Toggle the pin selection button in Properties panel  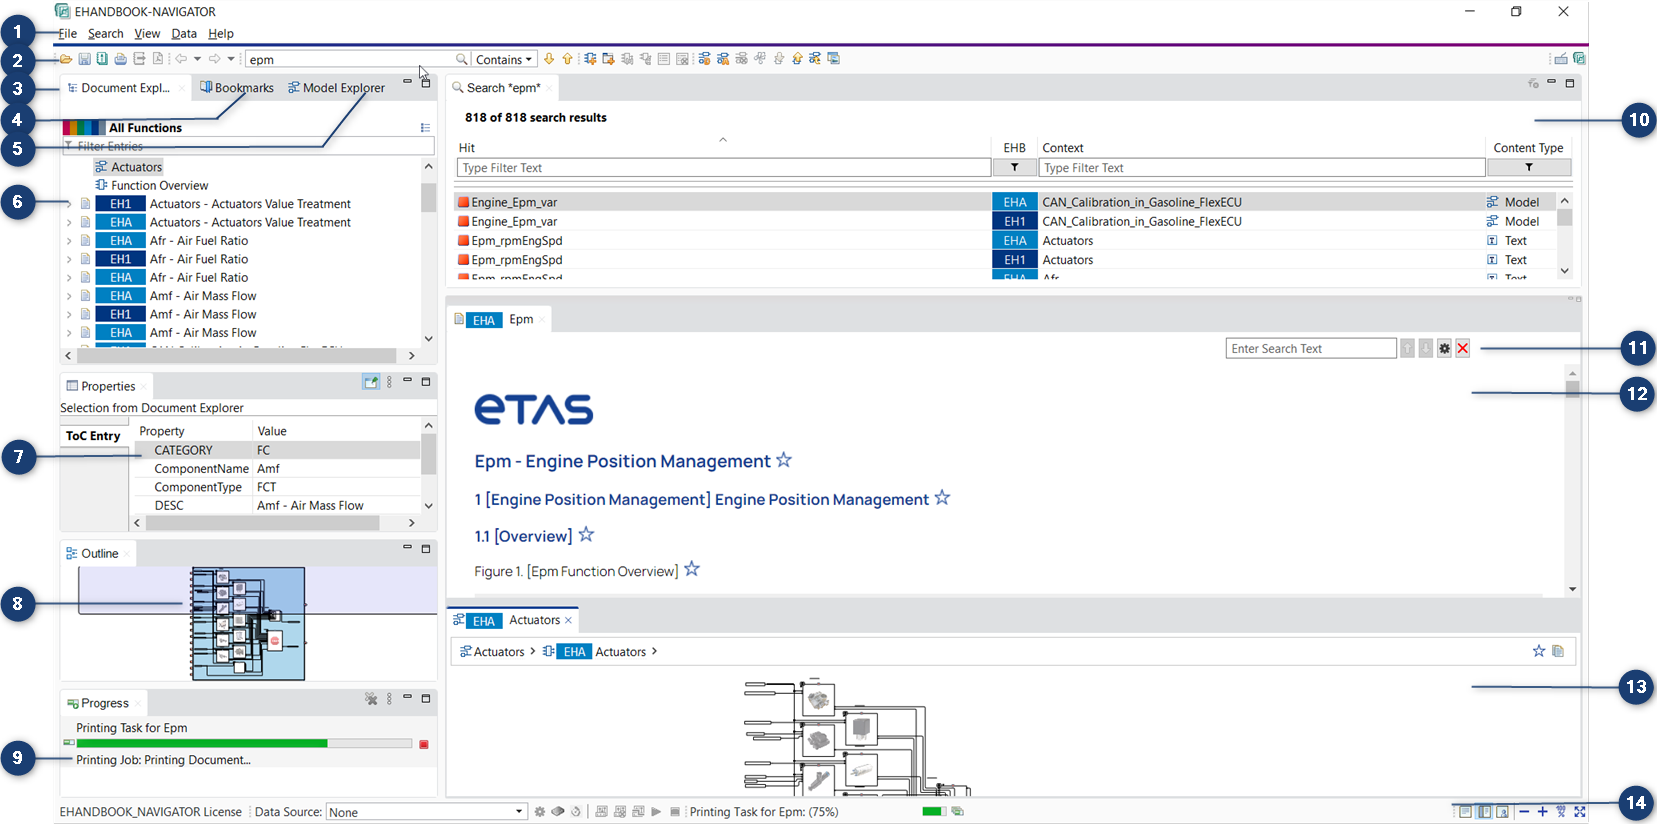[x=371, y=382]
